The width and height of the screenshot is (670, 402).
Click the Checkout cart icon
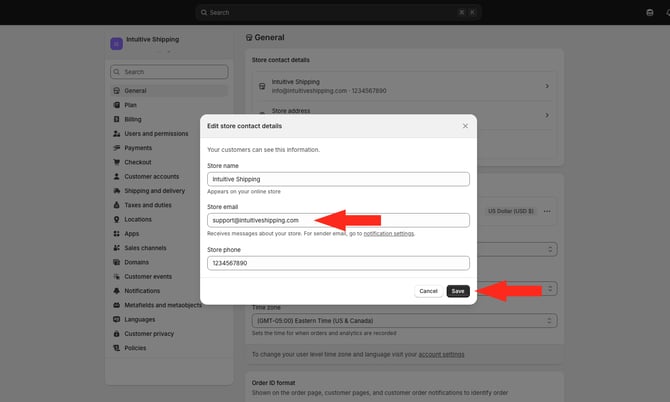click(117, 162)
